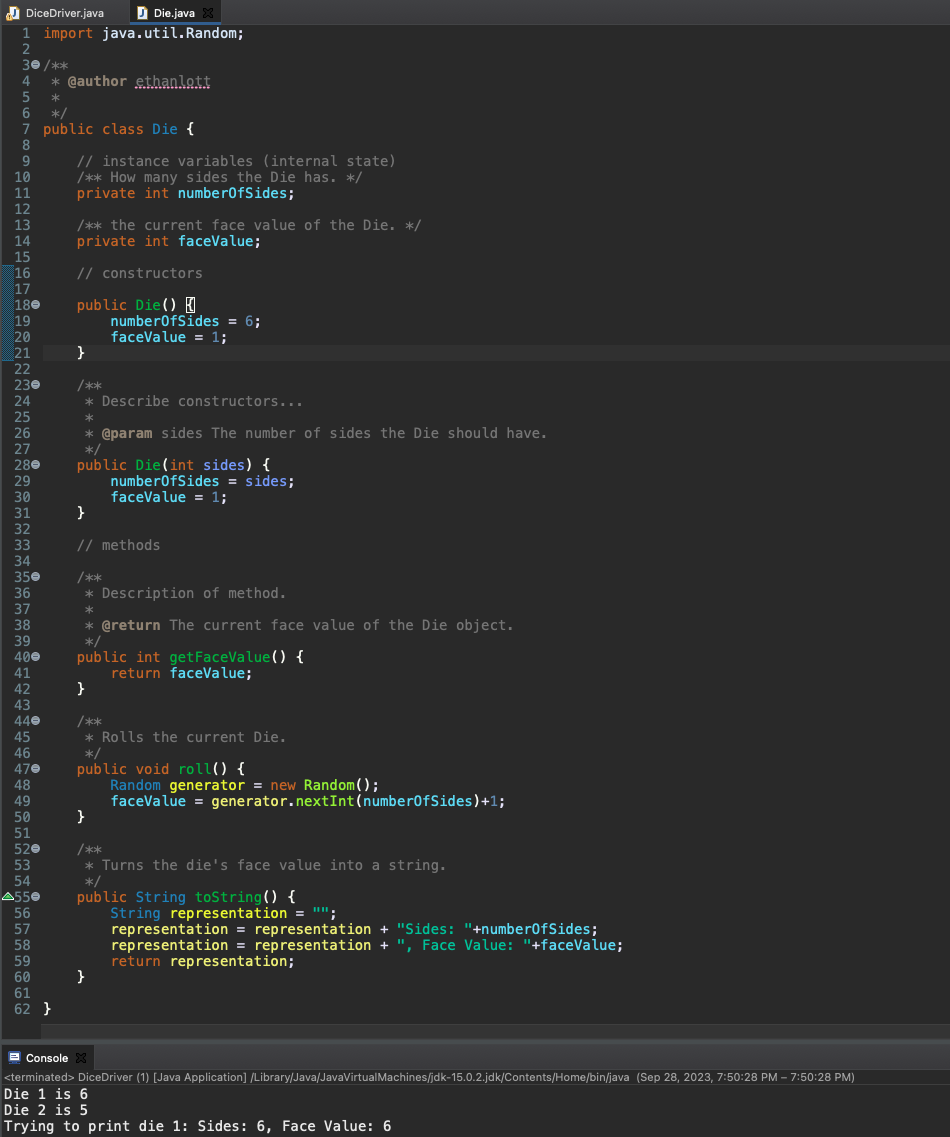
Task: Collapse the roll method fold marker
Action: click(33, 768)
